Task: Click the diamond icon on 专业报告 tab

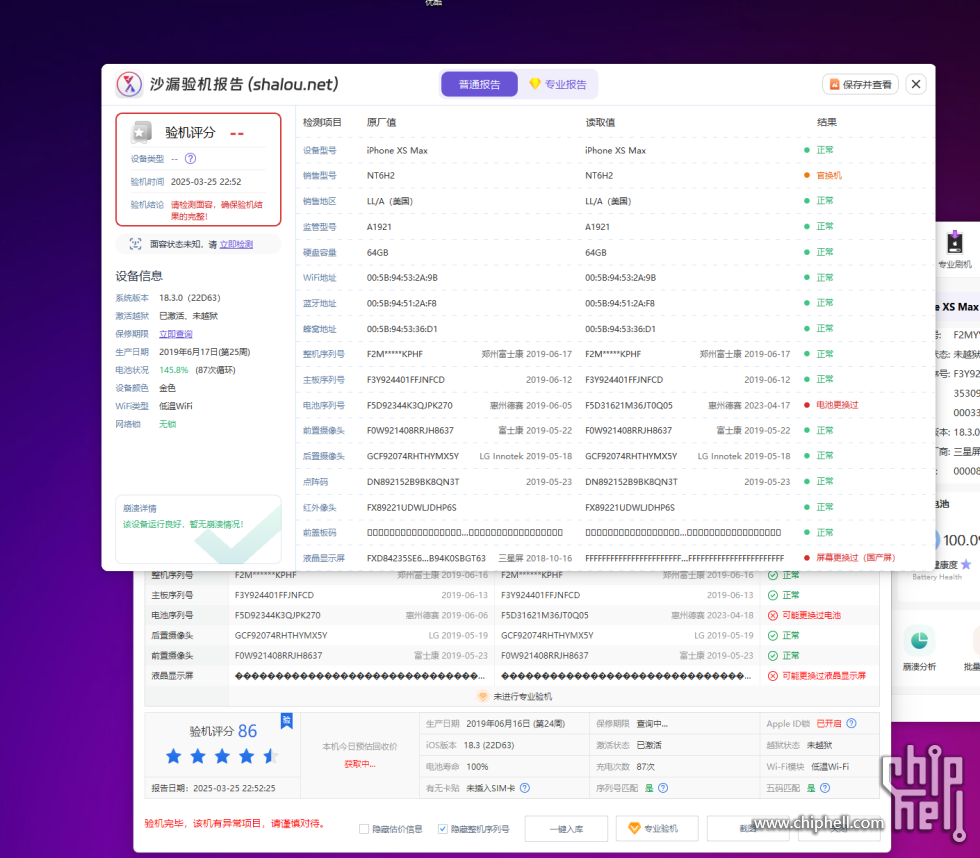Action: [534, 84]
